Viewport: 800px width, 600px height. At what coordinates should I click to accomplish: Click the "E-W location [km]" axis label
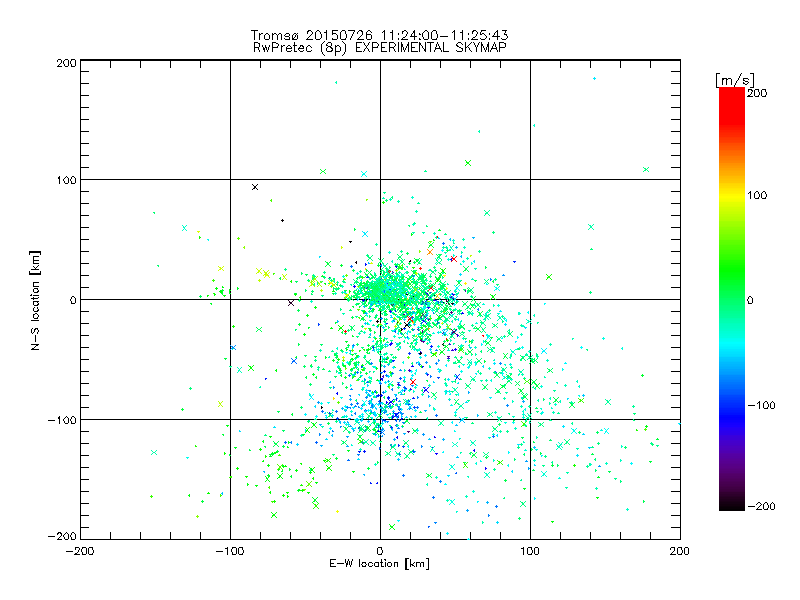tap(379, 564)
